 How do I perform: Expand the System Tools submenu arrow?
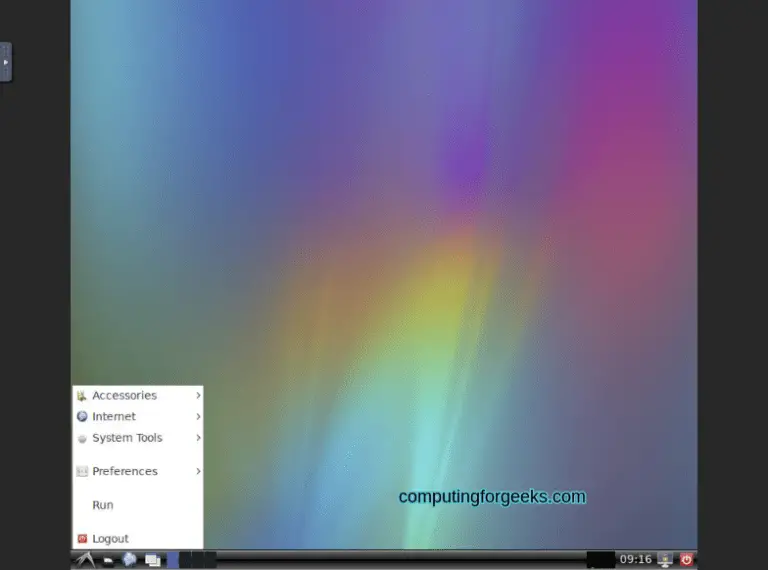tap(198, 438)
